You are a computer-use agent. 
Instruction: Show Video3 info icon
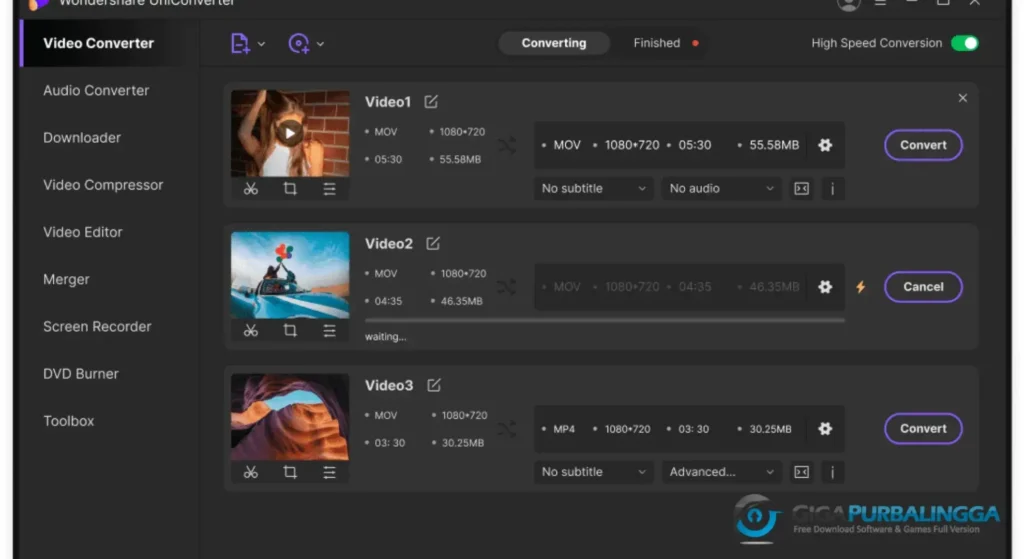[832, 472]
